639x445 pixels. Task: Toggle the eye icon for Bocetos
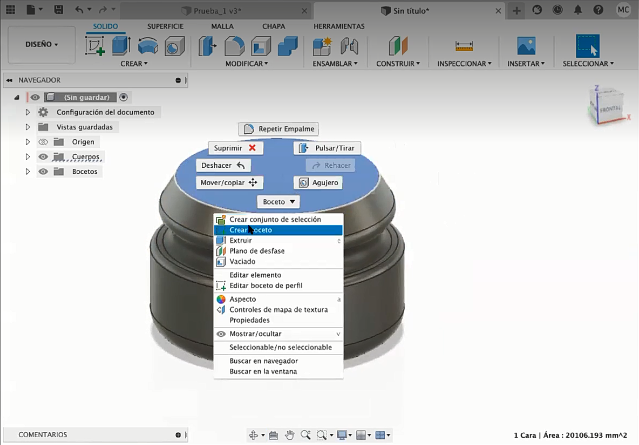coord(43,172)
